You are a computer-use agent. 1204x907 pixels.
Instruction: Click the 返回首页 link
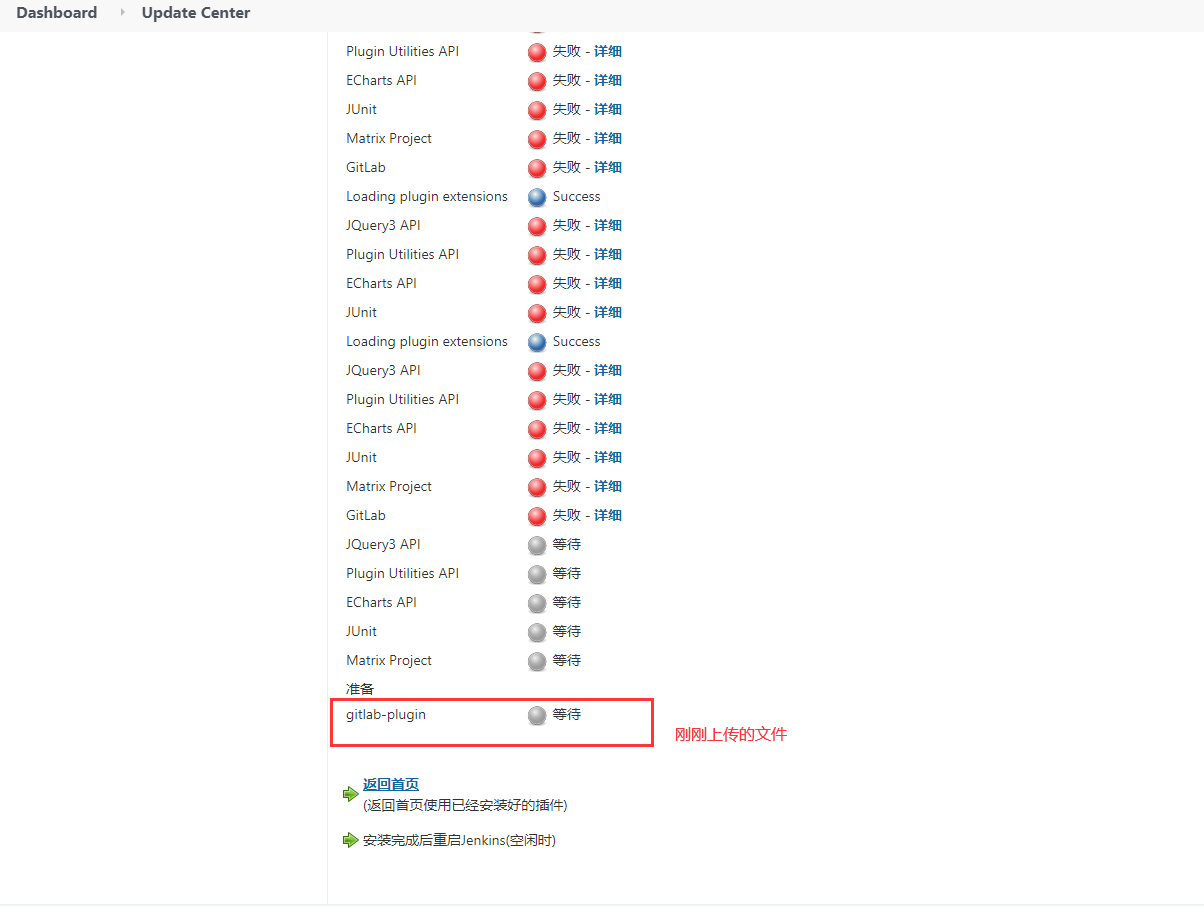coord(391,785)
